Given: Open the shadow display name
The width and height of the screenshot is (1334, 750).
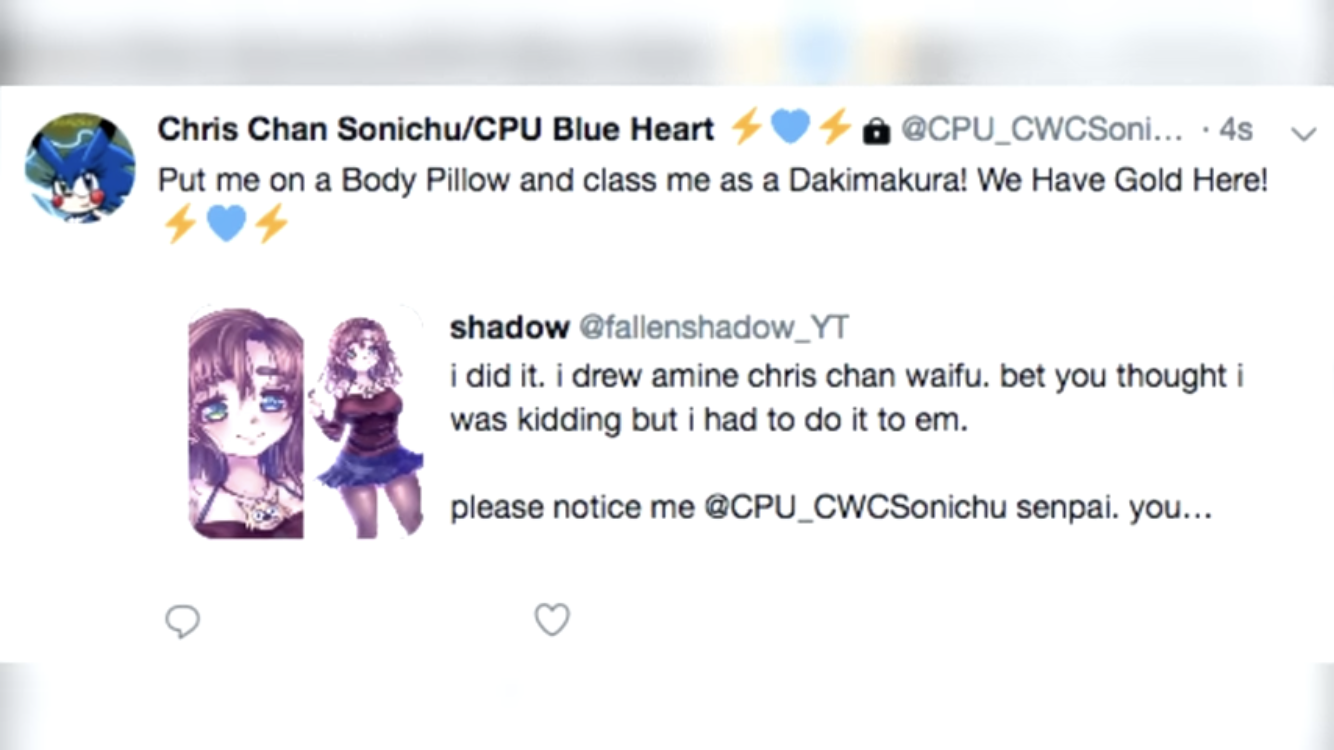Looking at the screenshot, I should (x=510, y=327).
